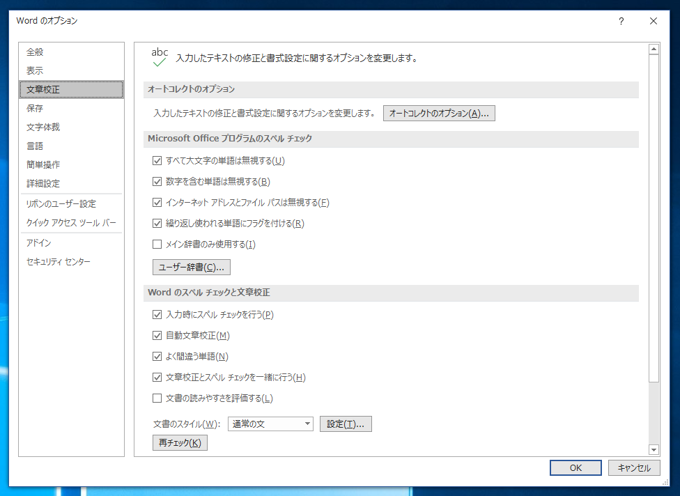The height and width of the screenshot is (496, 680).
Task: Enable 文書の読みやすさを評価する checkbox
Action: [x=157, y=398]
